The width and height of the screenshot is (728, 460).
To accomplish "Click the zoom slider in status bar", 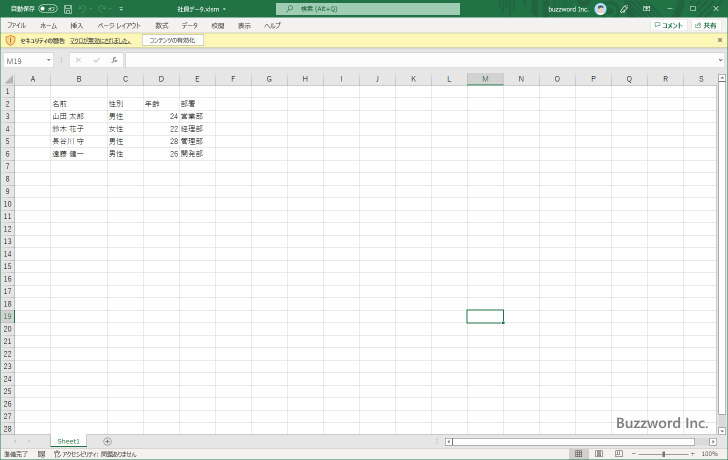I will (664, 454).
